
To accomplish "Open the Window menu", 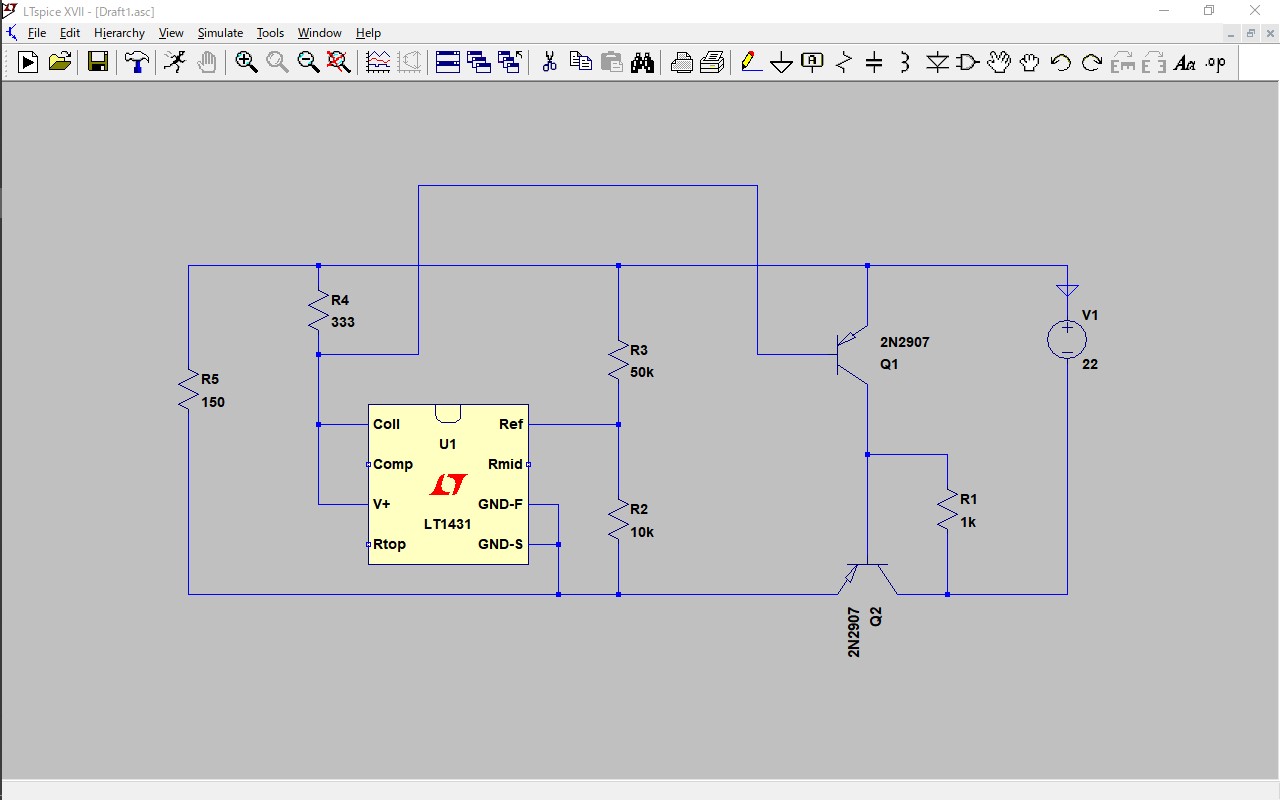I will pyautogui.click(x=319, y=33).
